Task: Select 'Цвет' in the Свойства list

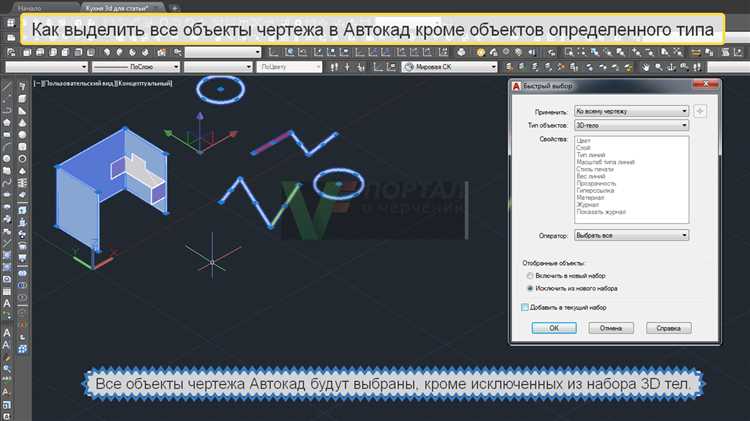Action: tap(584, 141)
